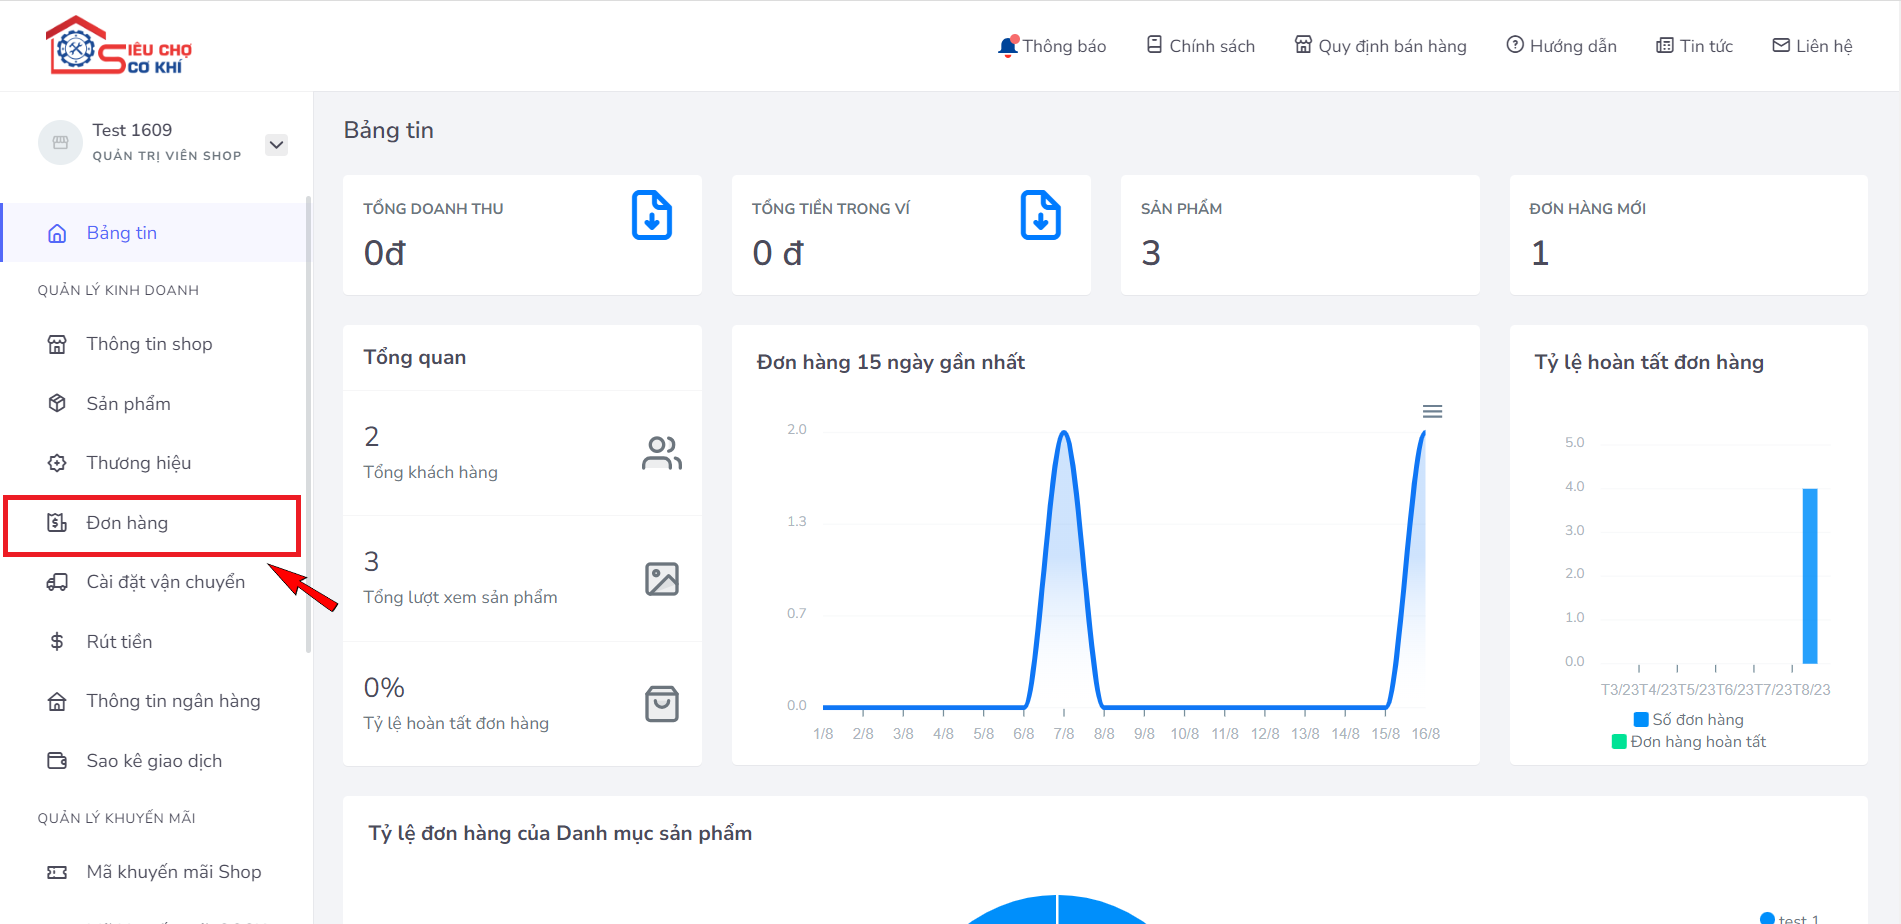Click the ticket icon beside Mã khuyến mãi Shop
The width and height of the screenshot is (1901, 924).
(x=57, y=872)
